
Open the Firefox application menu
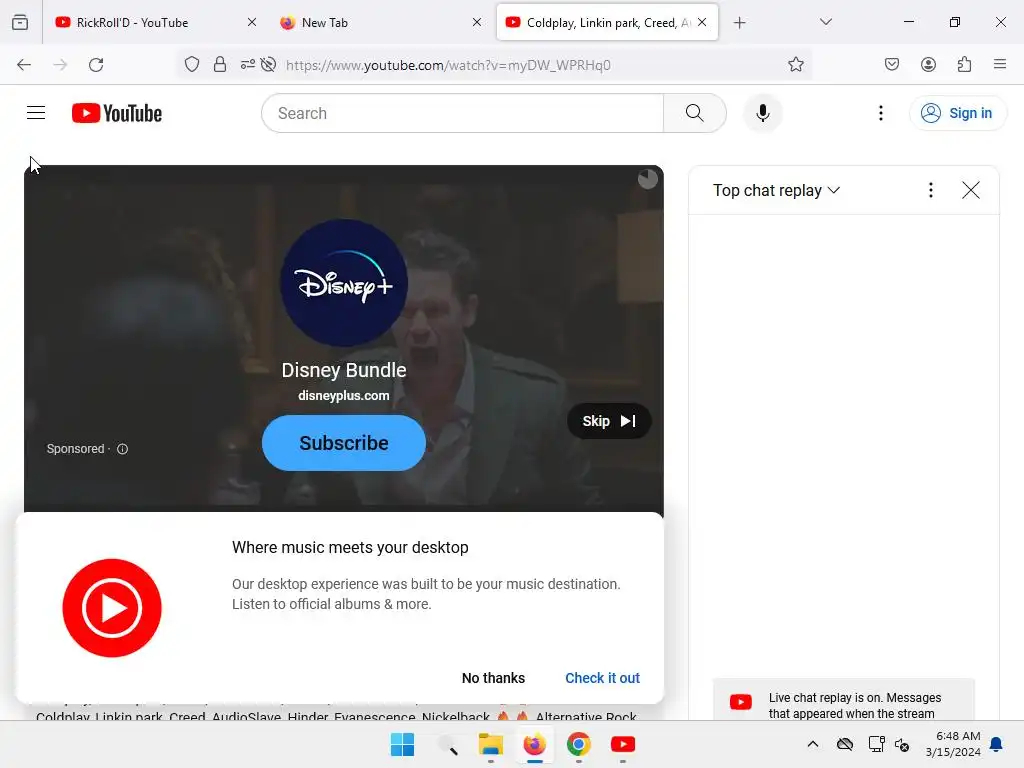point(1000,64)
